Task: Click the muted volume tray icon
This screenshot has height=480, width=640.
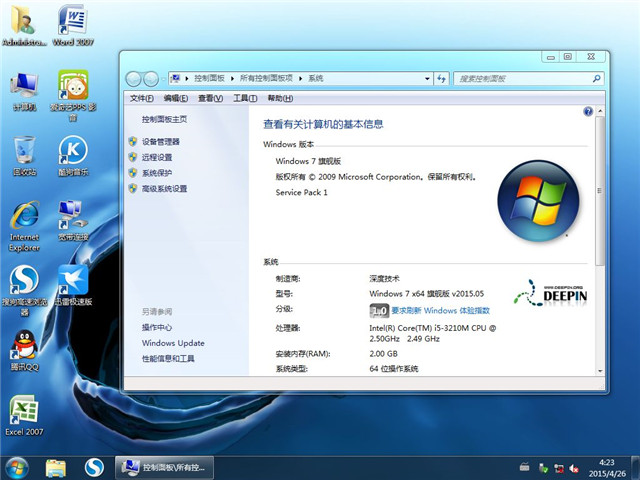Action: coord(574,468)
